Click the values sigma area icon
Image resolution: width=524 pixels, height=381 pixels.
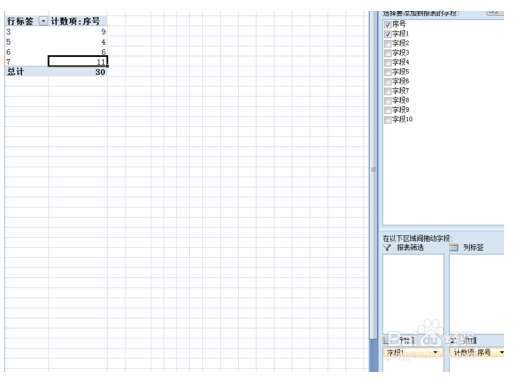453,341
